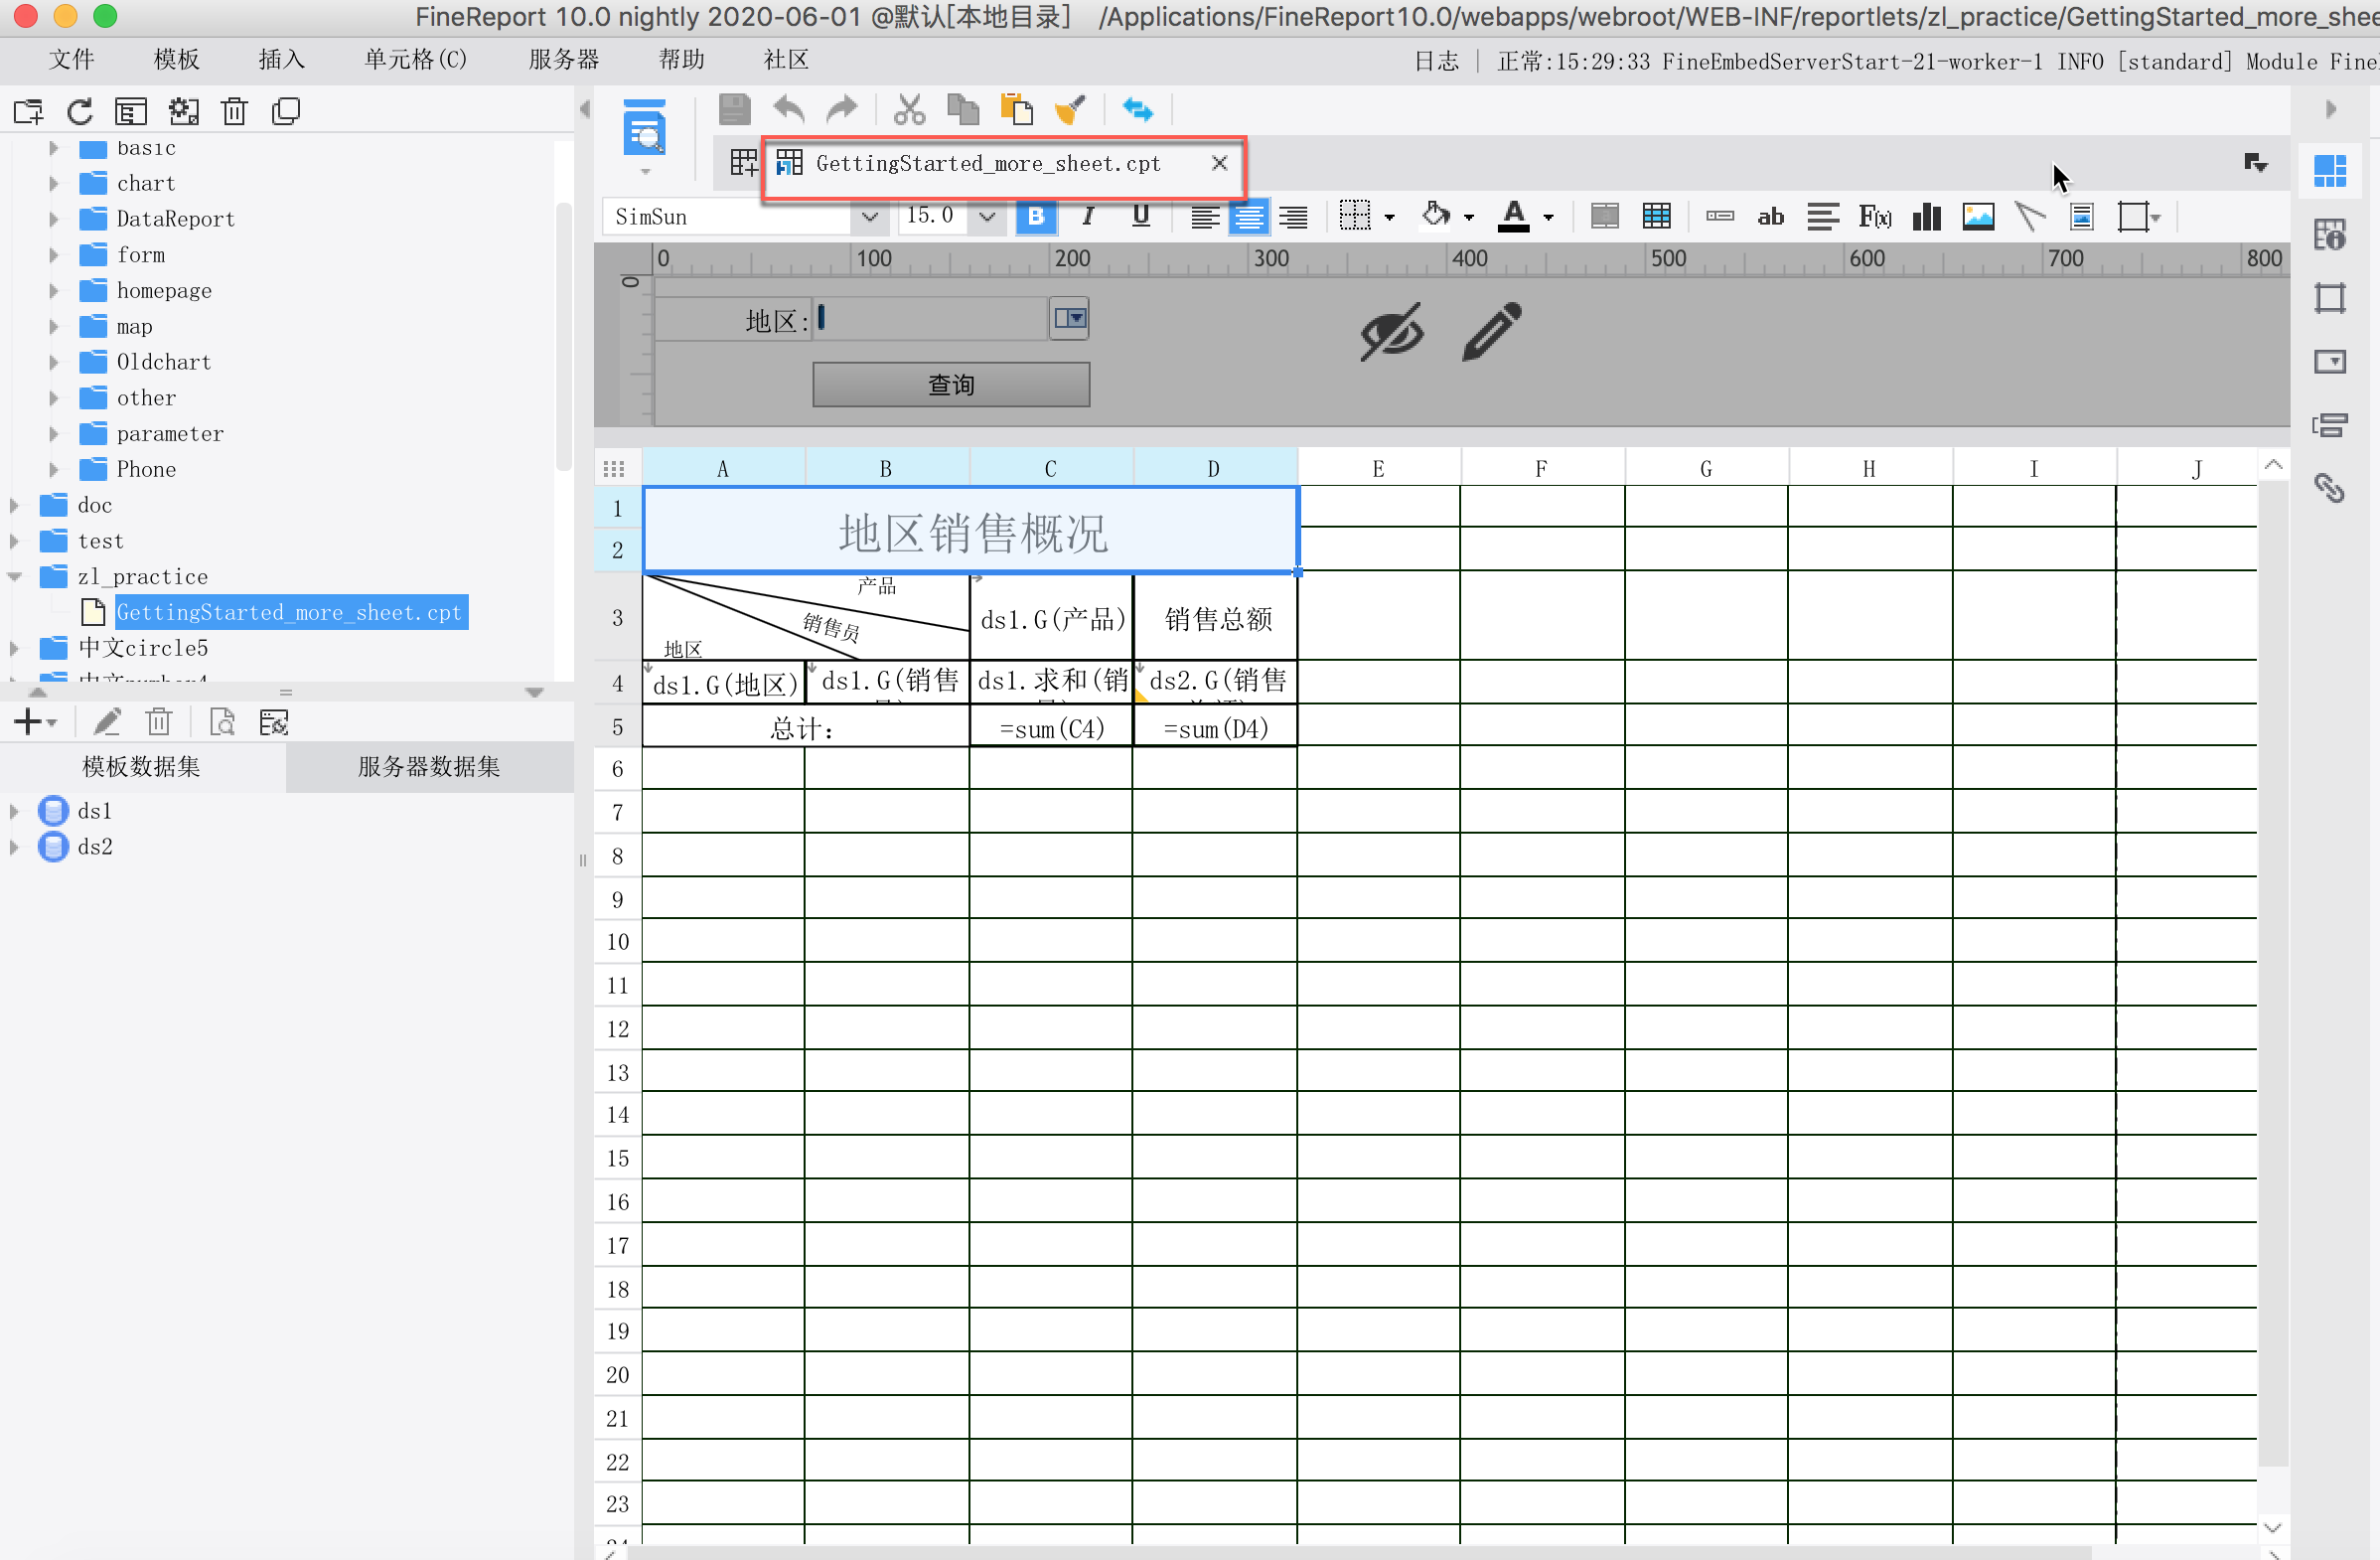Click the 查询 button

point(950,385)
